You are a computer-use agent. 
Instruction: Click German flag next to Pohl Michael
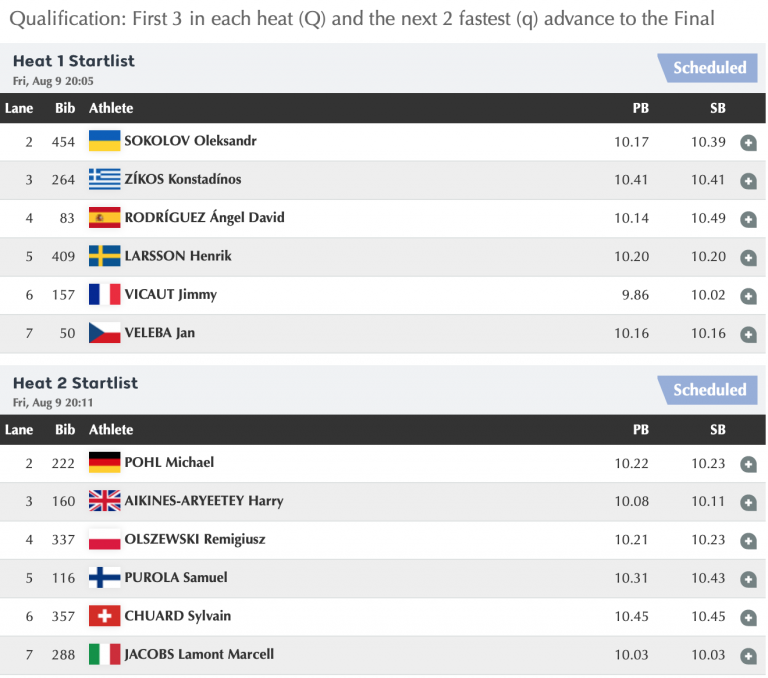pos(104,462)
